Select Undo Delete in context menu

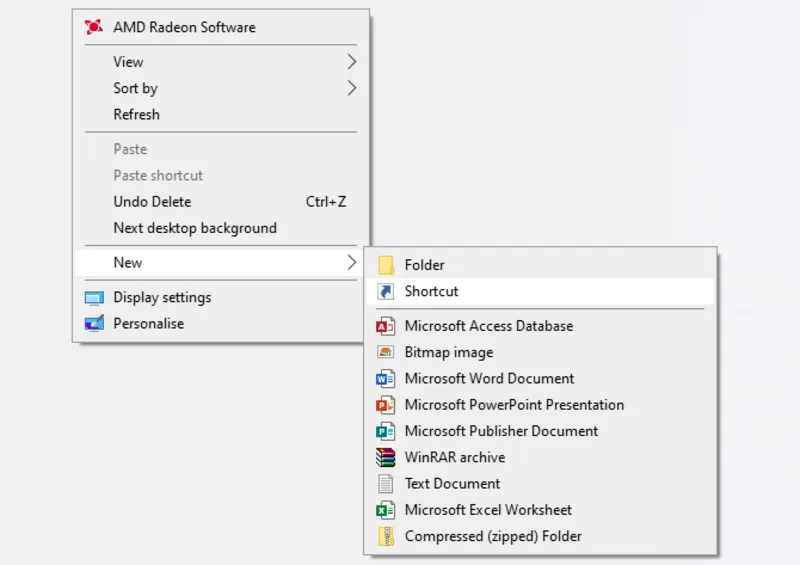coord(221,202)
